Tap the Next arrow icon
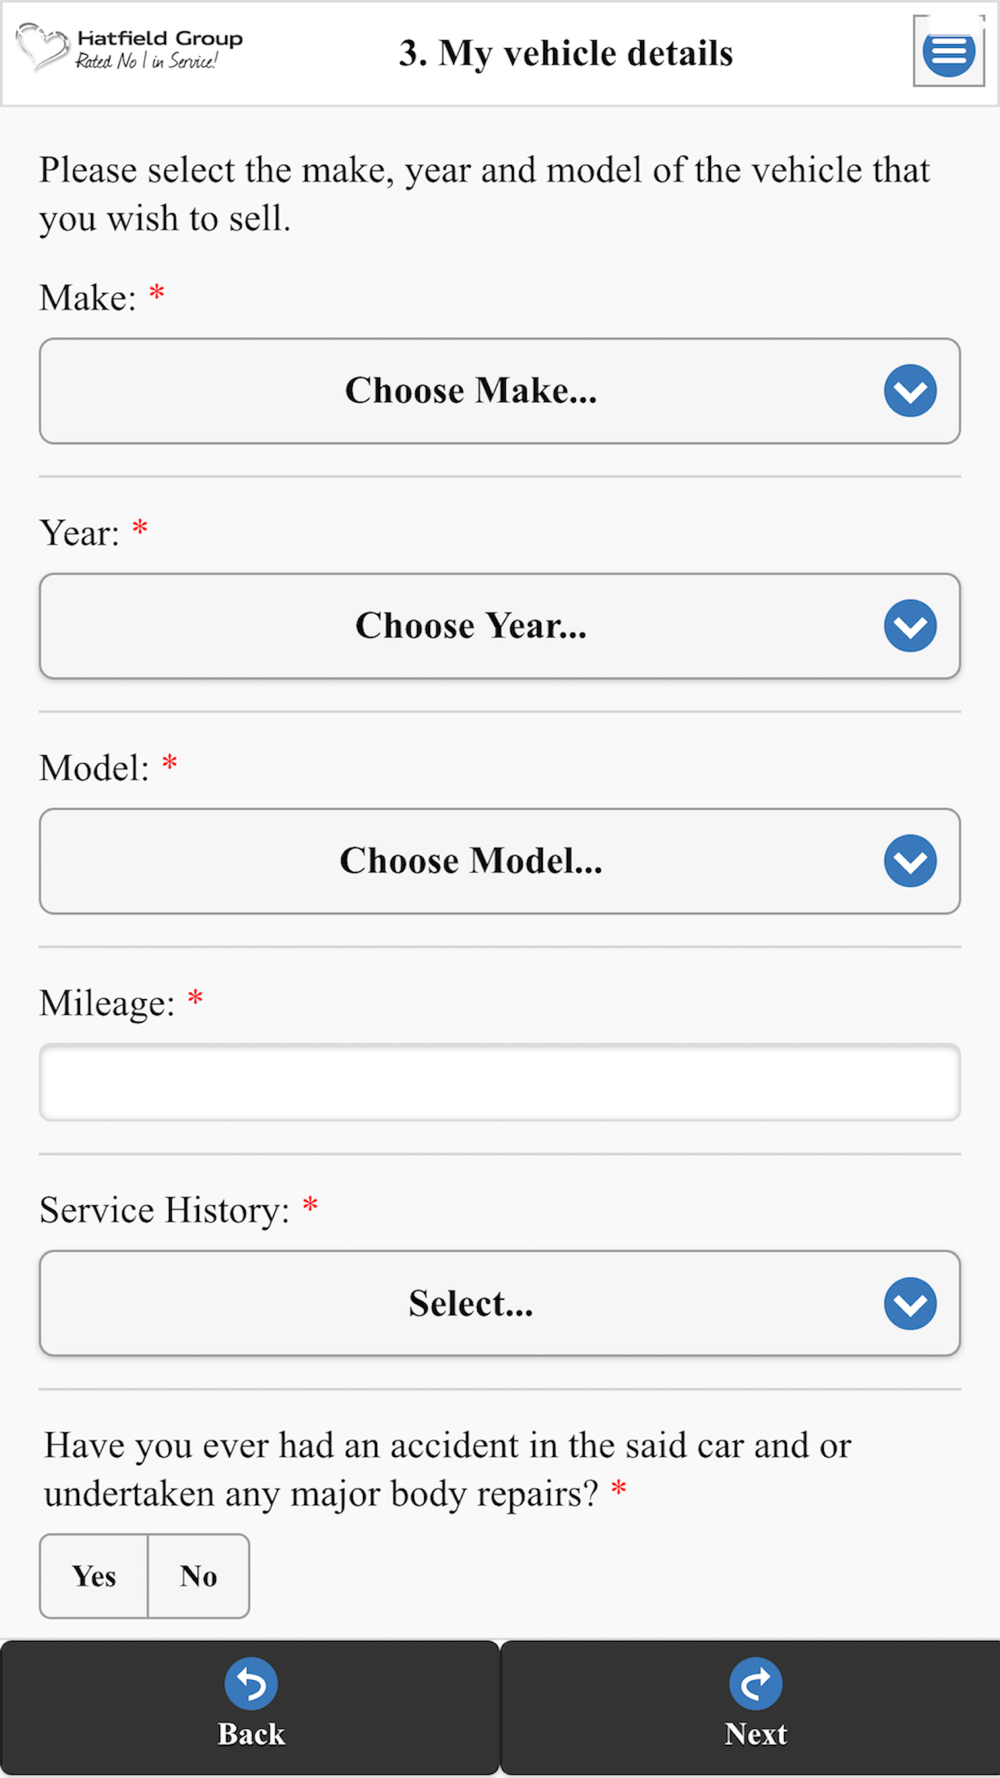Image resolution: width=1000 pixels, height=1778 pixels. click(x=756, y=1684)
